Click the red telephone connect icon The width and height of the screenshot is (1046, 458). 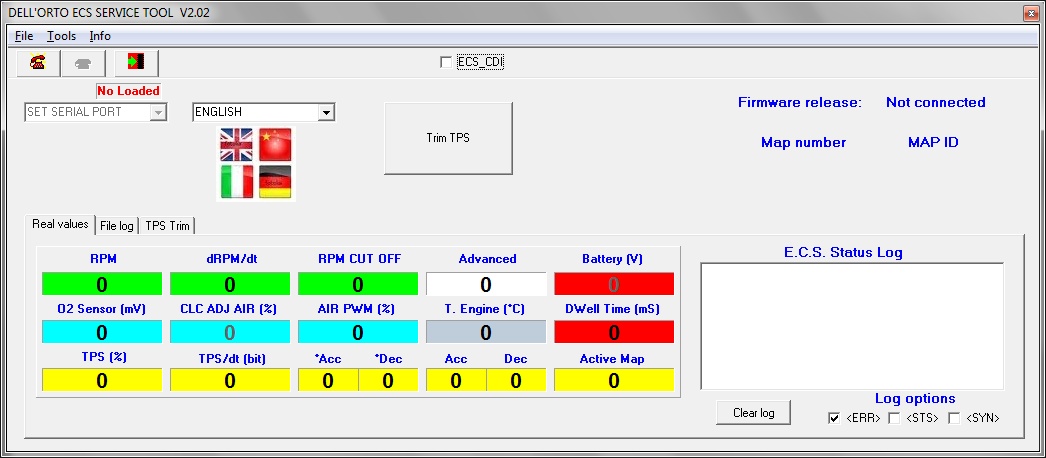[37, 63]
